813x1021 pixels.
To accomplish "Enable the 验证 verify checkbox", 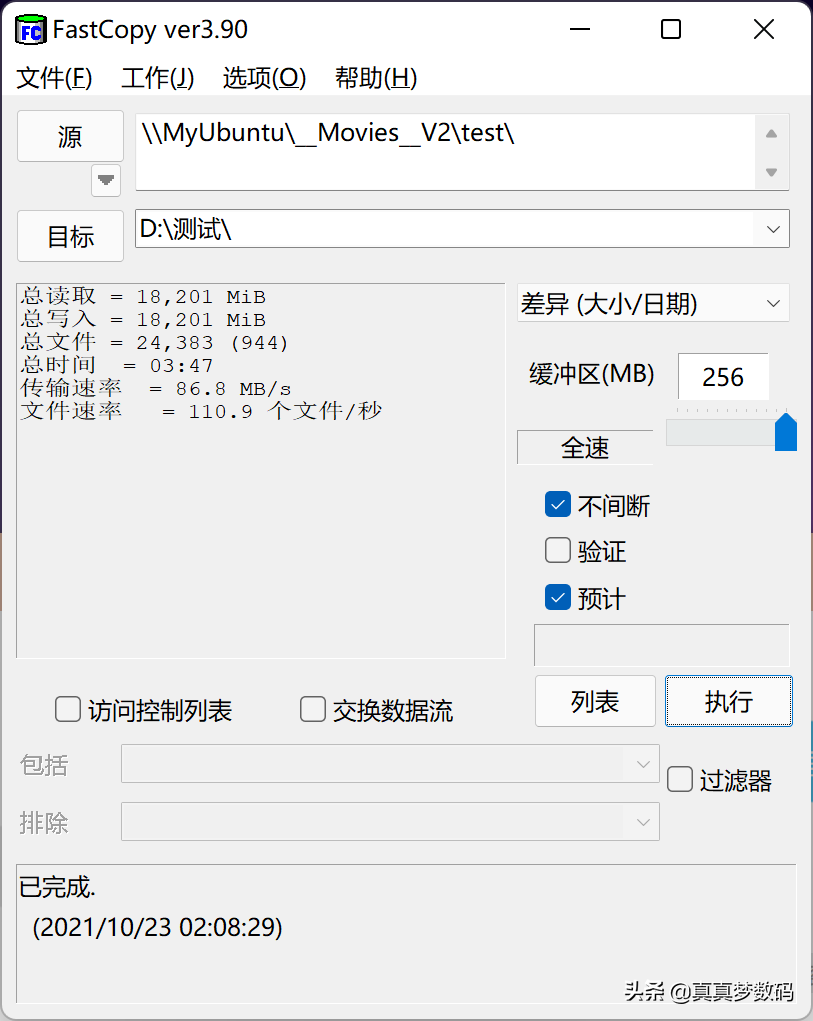I will [x=558, y=551].
